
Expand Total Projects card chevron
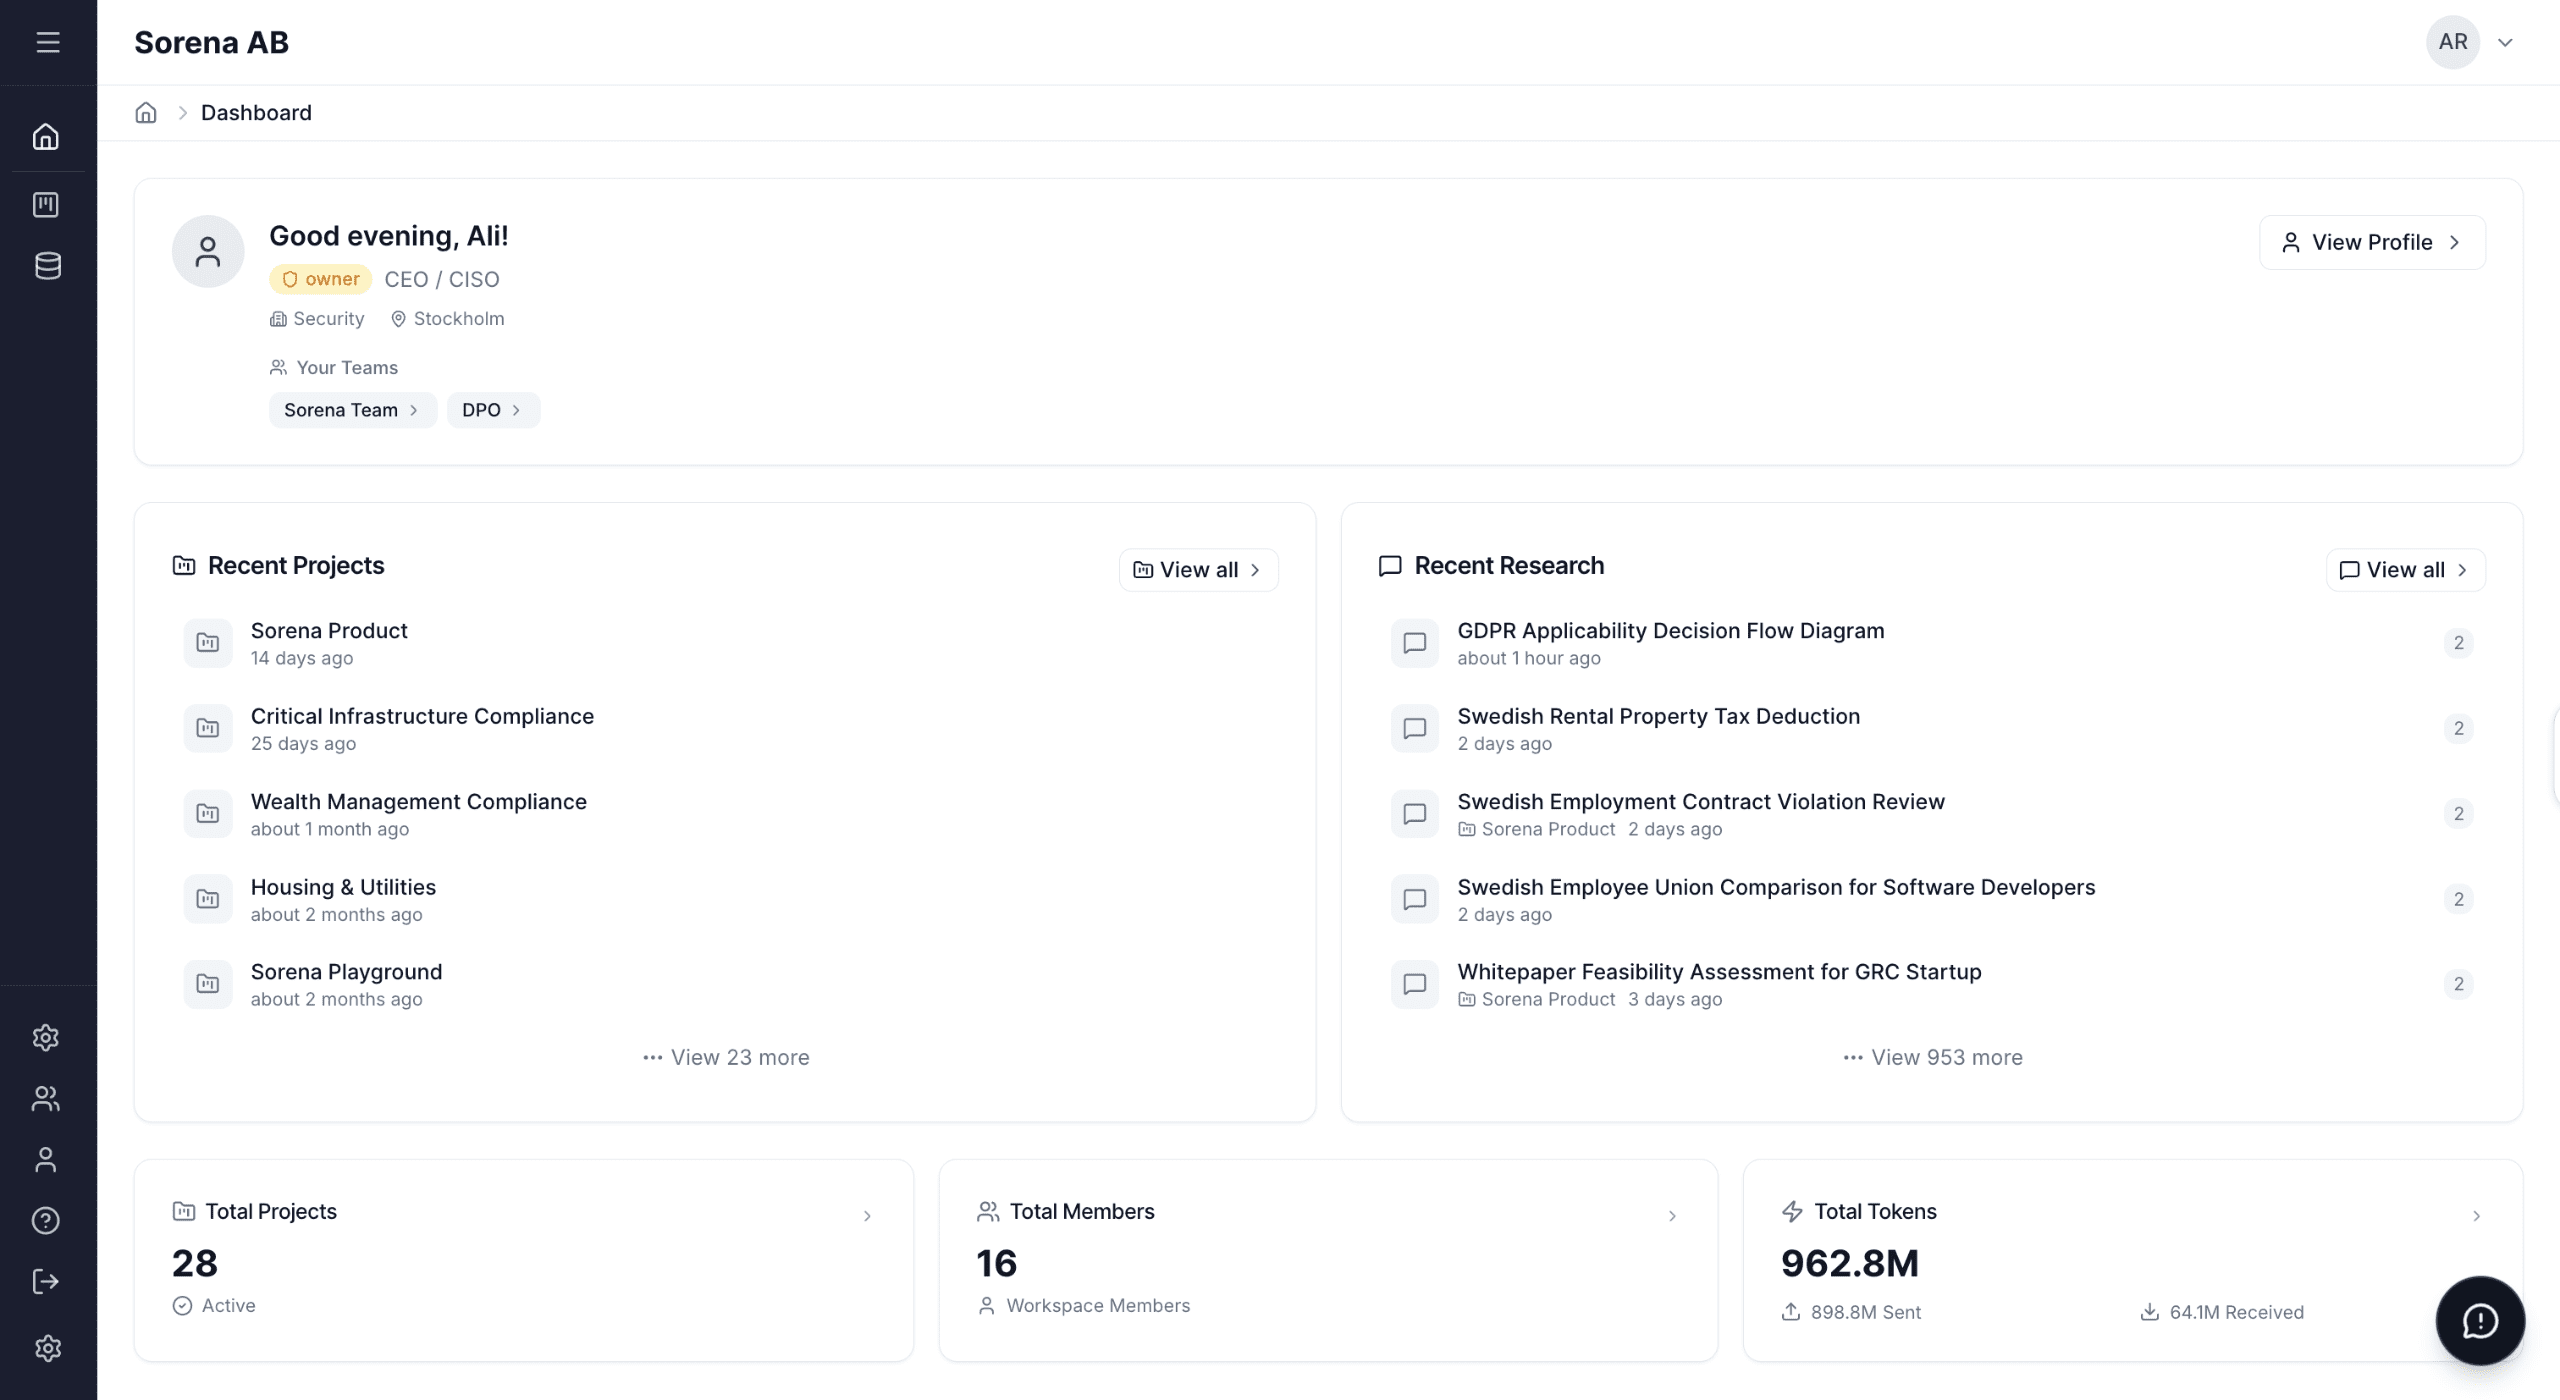[x=867, y=1216]
